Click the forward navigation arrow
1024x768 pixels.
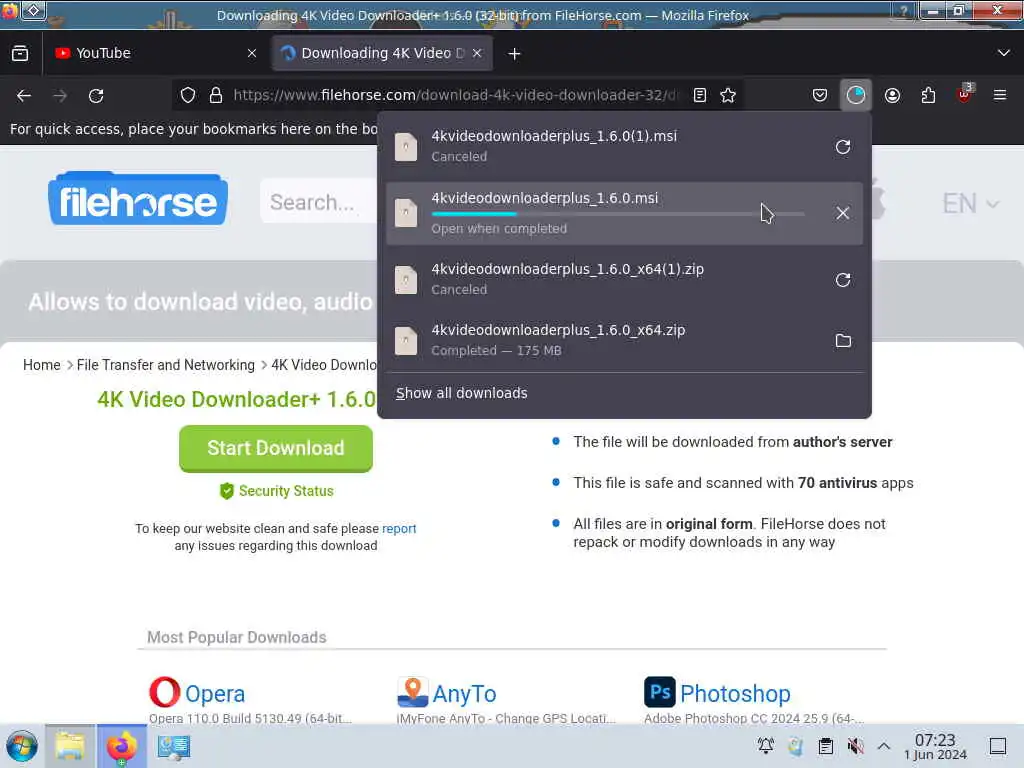pos(60,96)
